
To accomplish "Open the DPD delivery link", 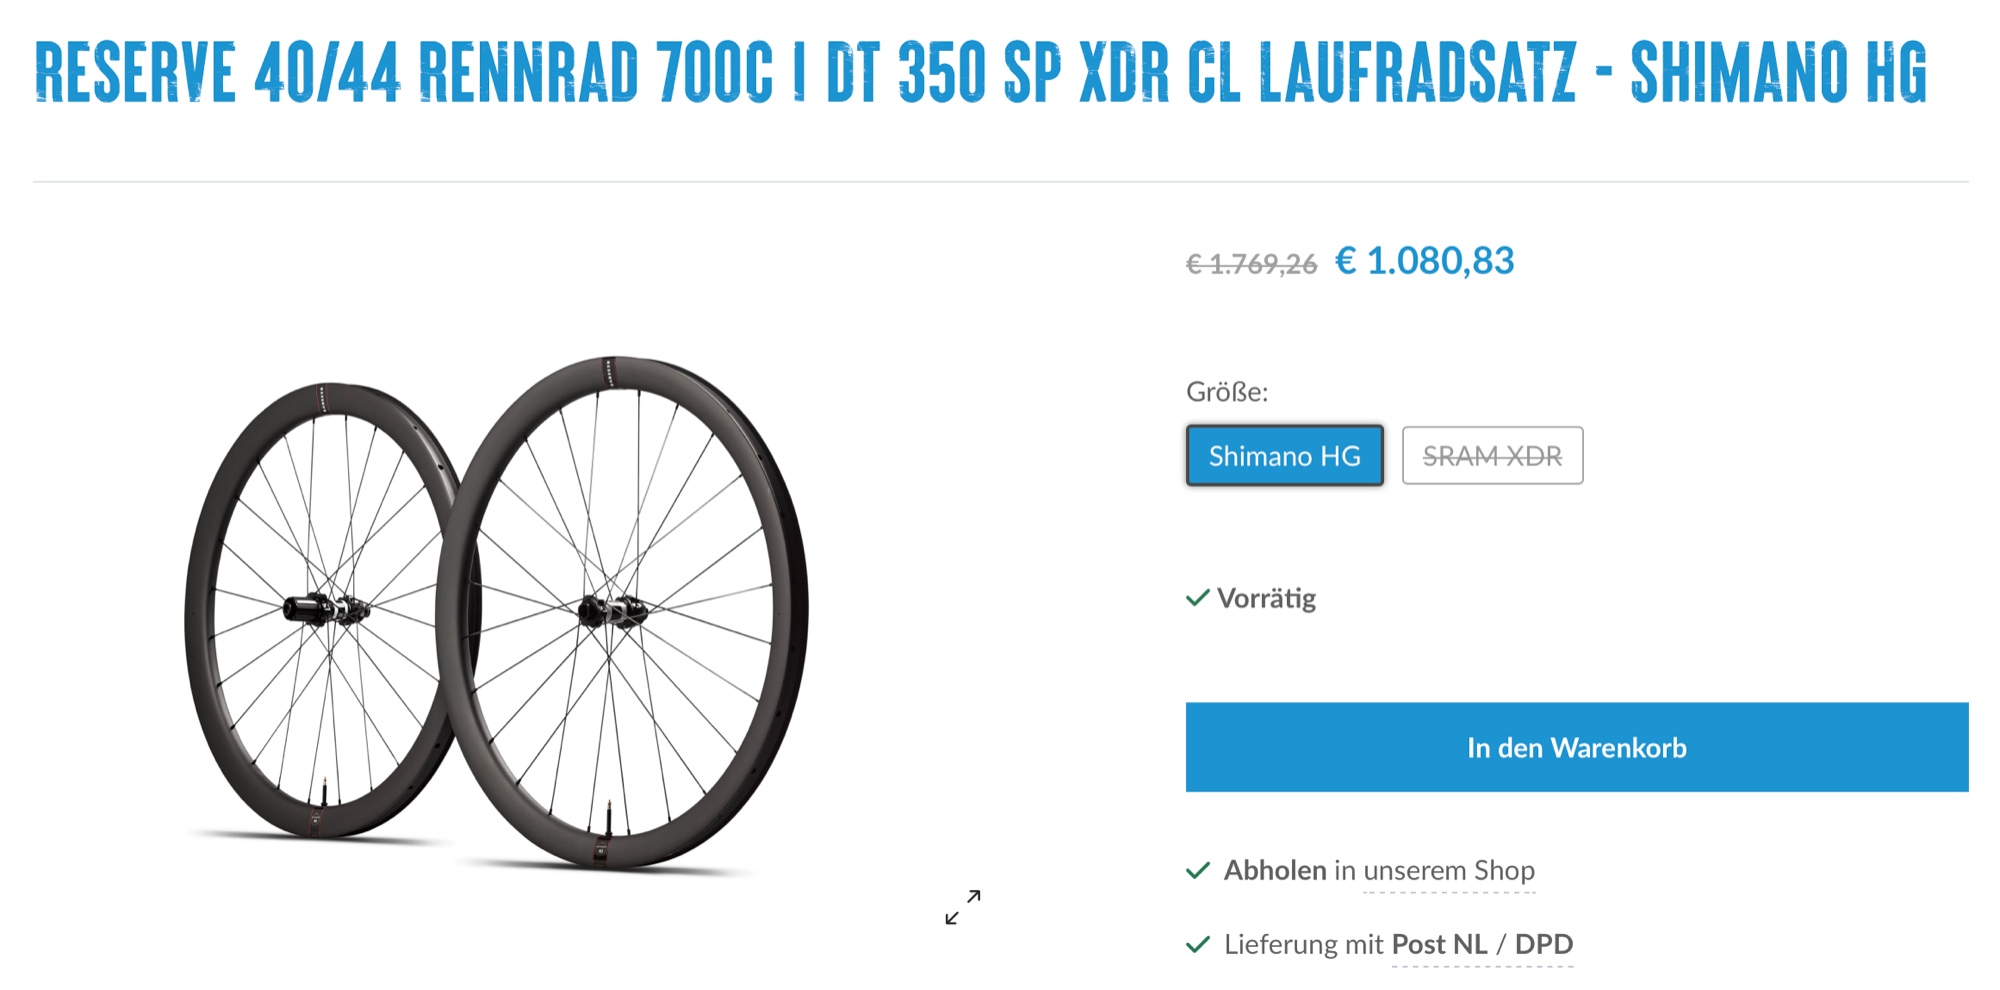I will pyautogui.click(x=1544, y=944).
